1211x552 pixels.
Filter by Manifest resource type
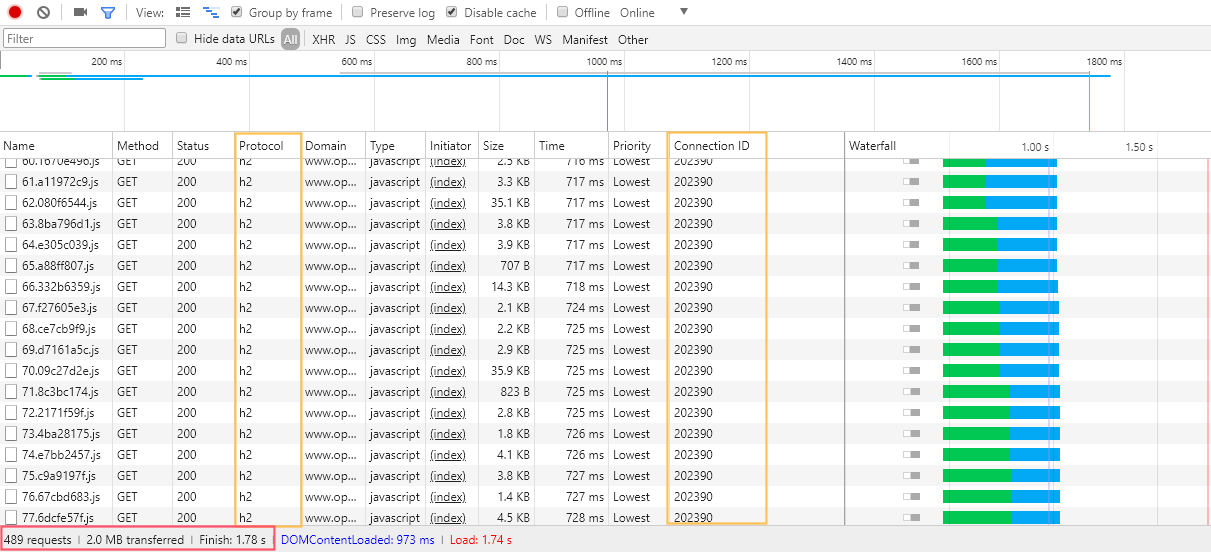(x=584, y=40)
